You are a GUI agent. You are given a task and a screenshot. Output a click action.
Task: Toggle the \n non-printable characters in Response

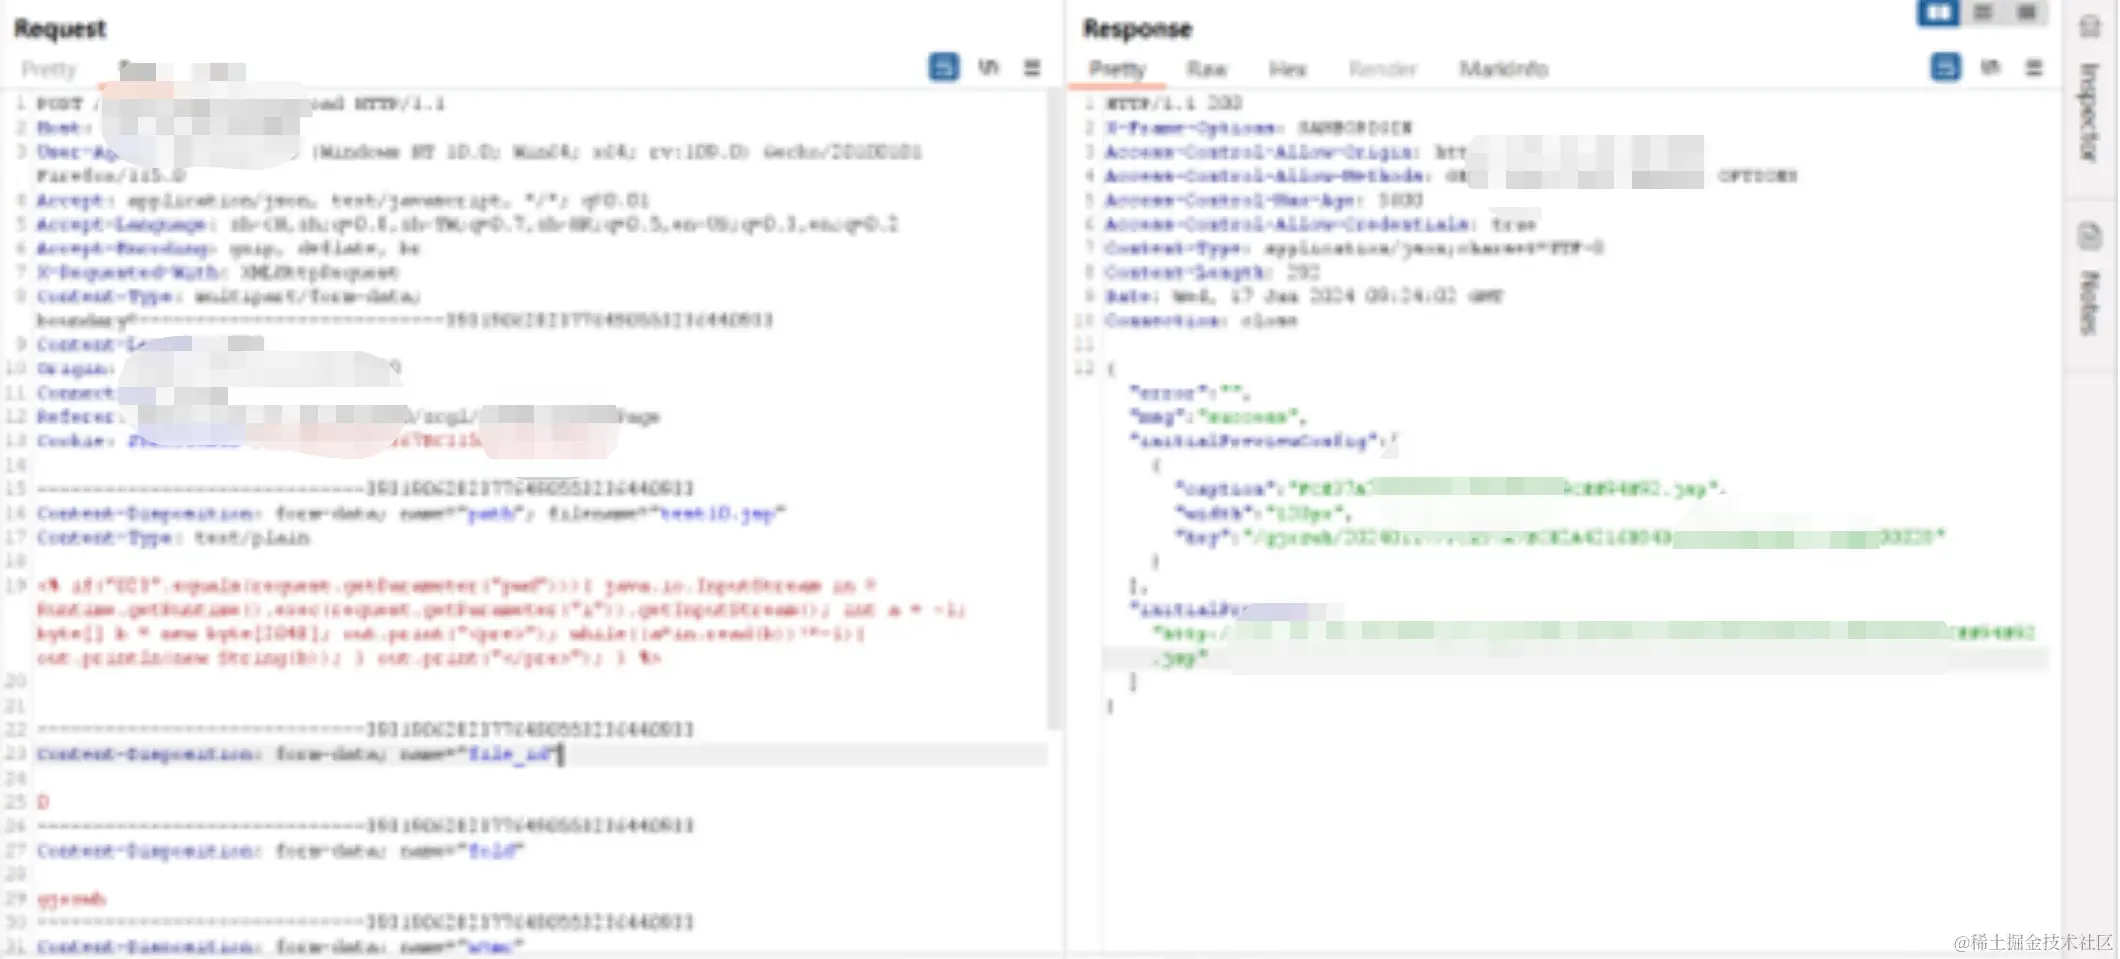[x=1990, y=68]
